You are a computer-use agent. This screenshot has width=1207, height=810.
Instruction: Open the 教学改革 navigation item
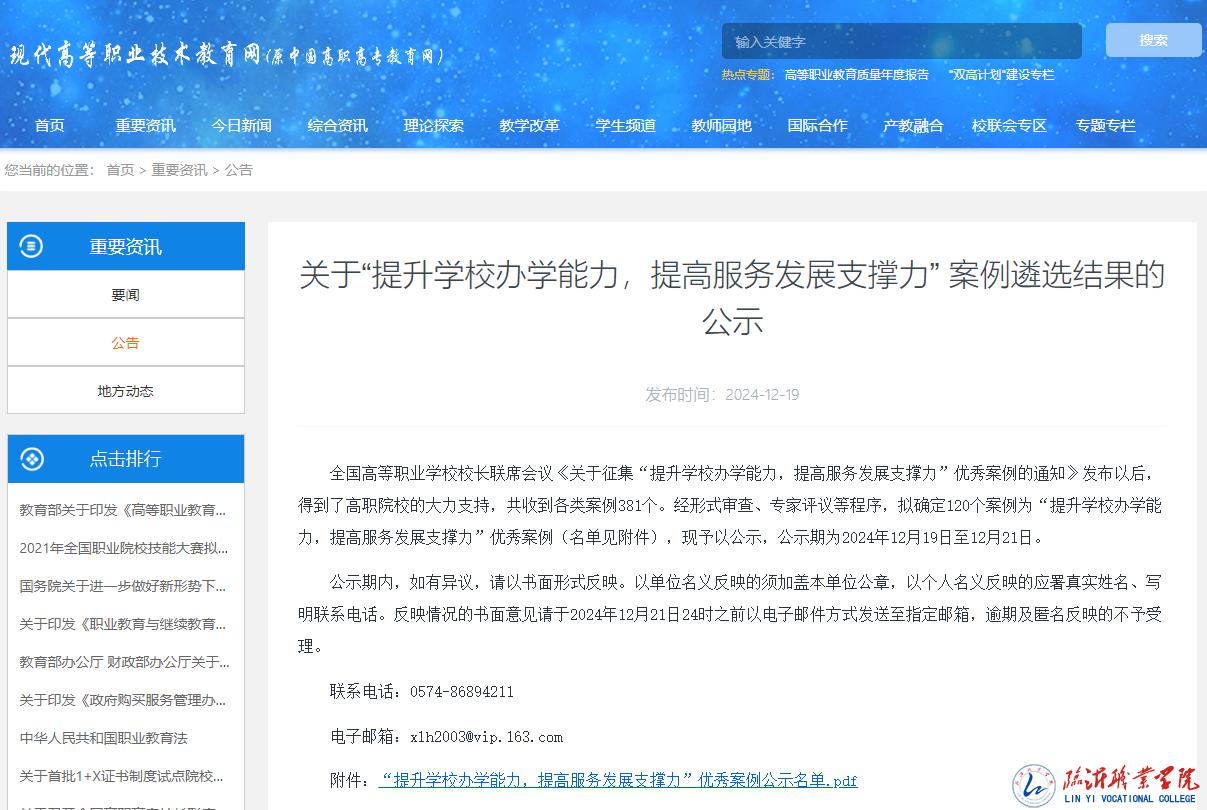coord(529,126)
